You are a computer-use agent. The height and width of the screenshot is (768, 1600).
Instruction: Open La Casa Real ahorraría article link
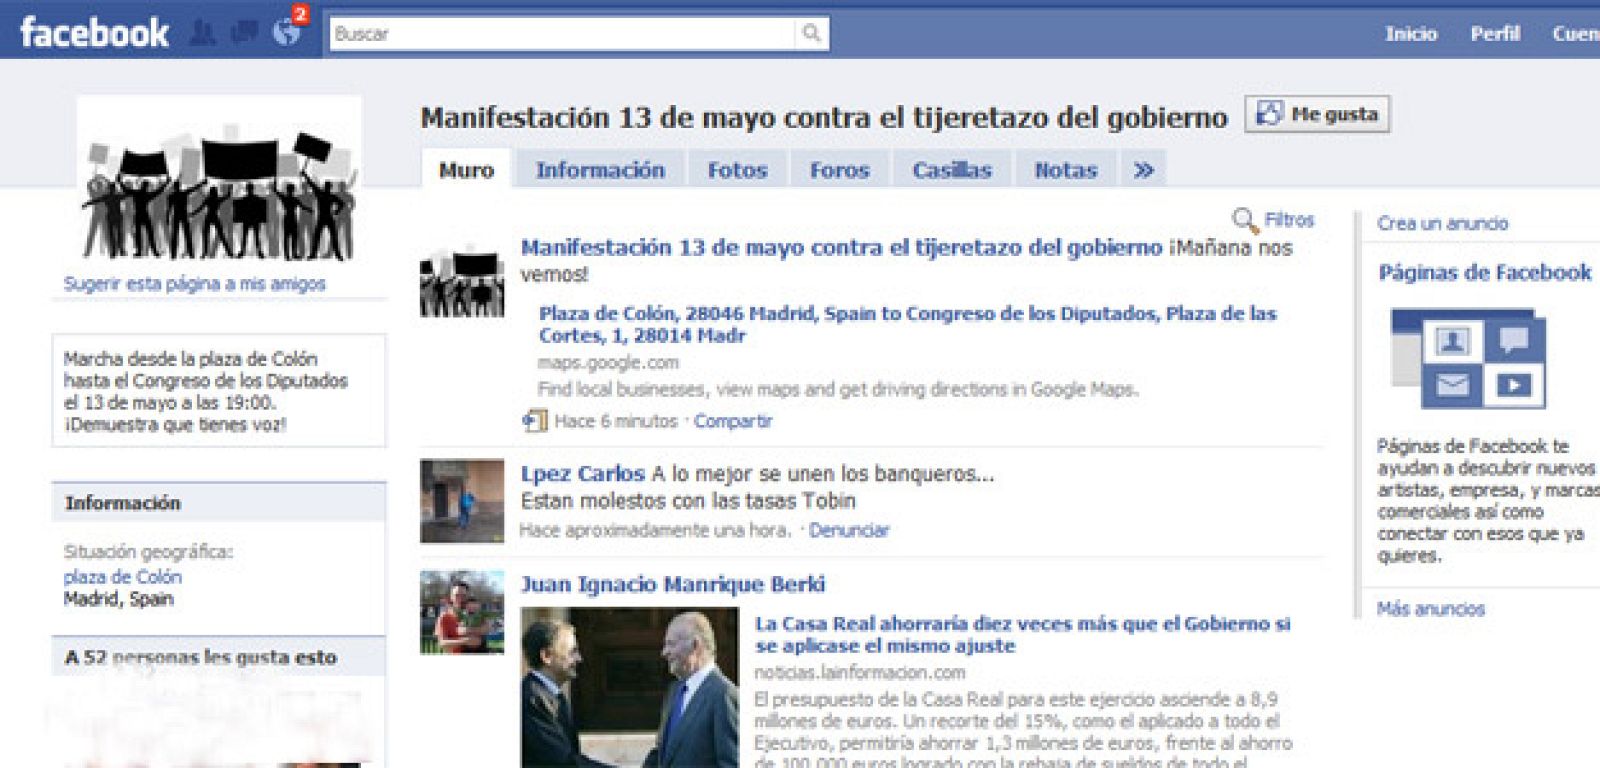point(1023,635)
